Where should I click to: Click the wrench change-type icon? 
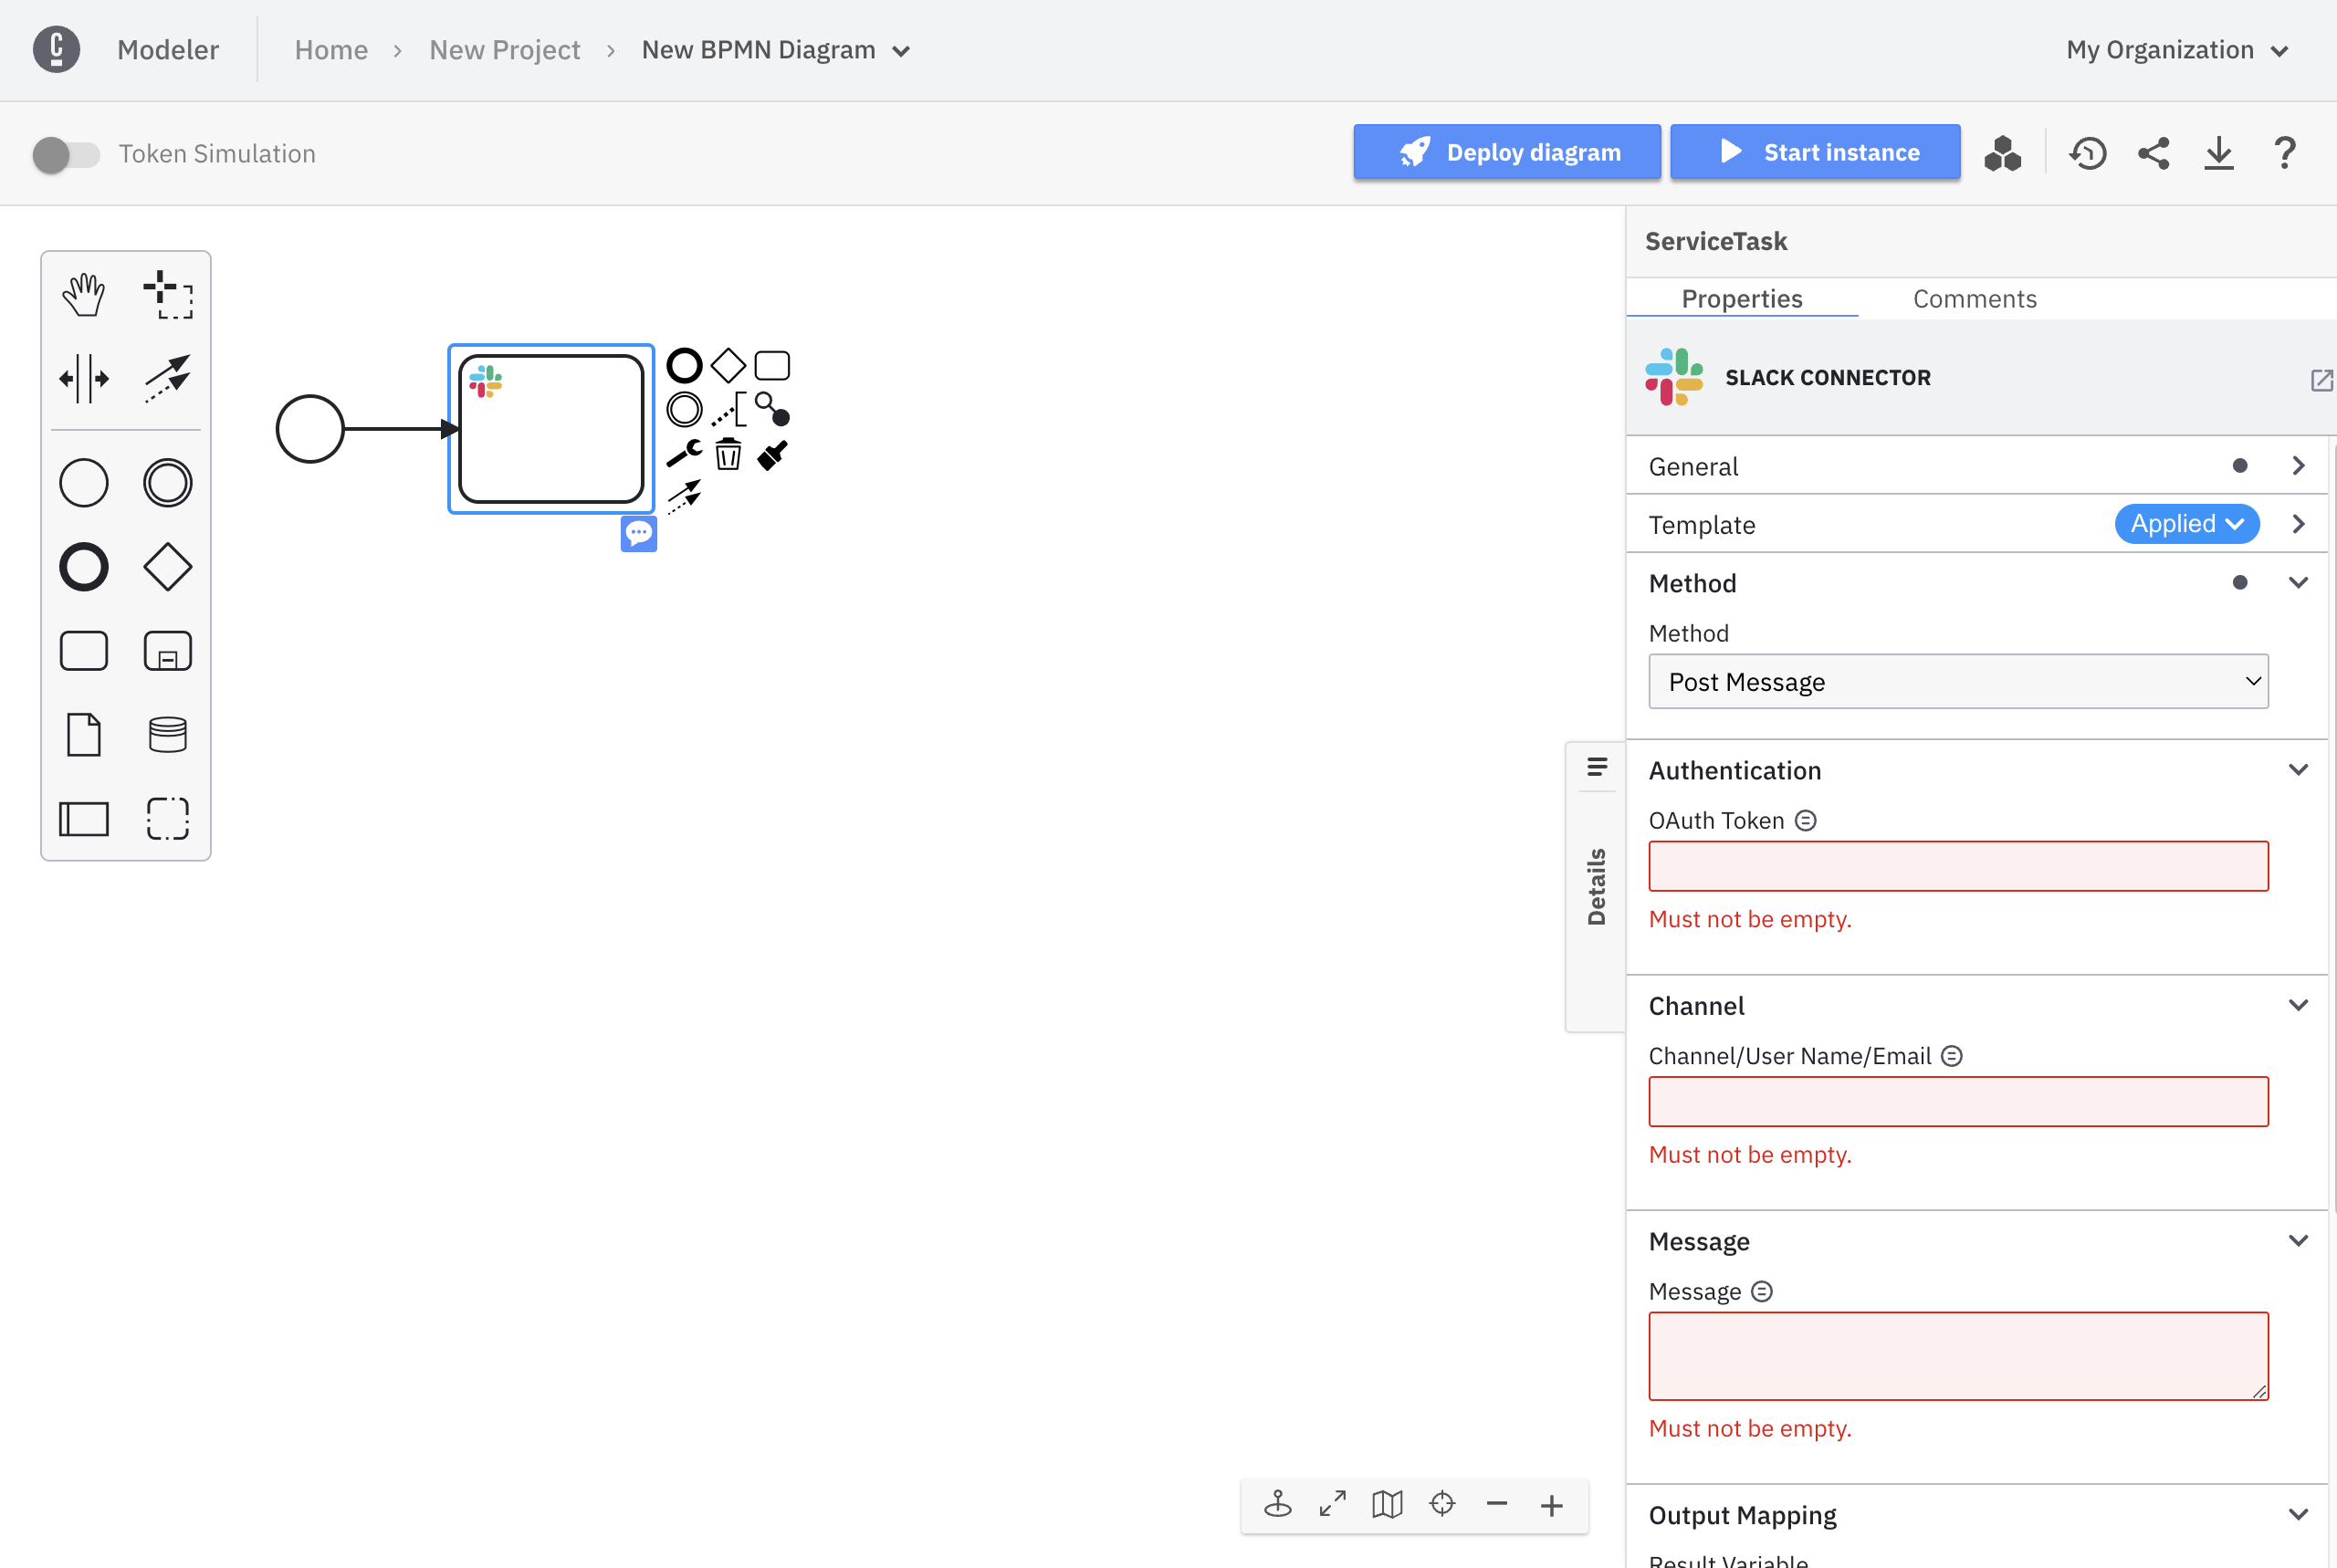tap(684, 453)
